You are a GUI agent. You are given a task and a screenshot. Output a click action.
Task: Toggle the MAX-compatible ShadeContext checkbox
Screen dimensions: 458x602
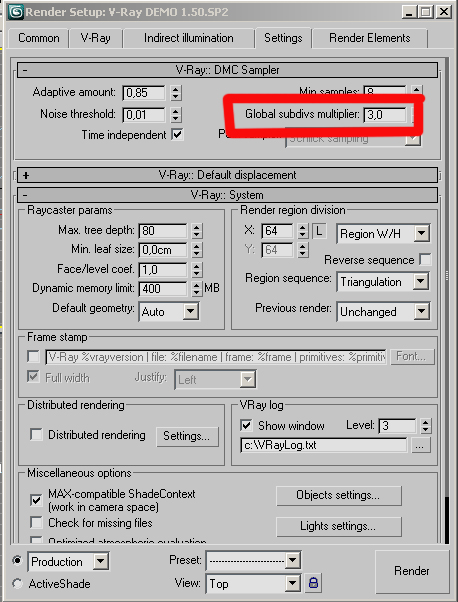click(36, 500)
